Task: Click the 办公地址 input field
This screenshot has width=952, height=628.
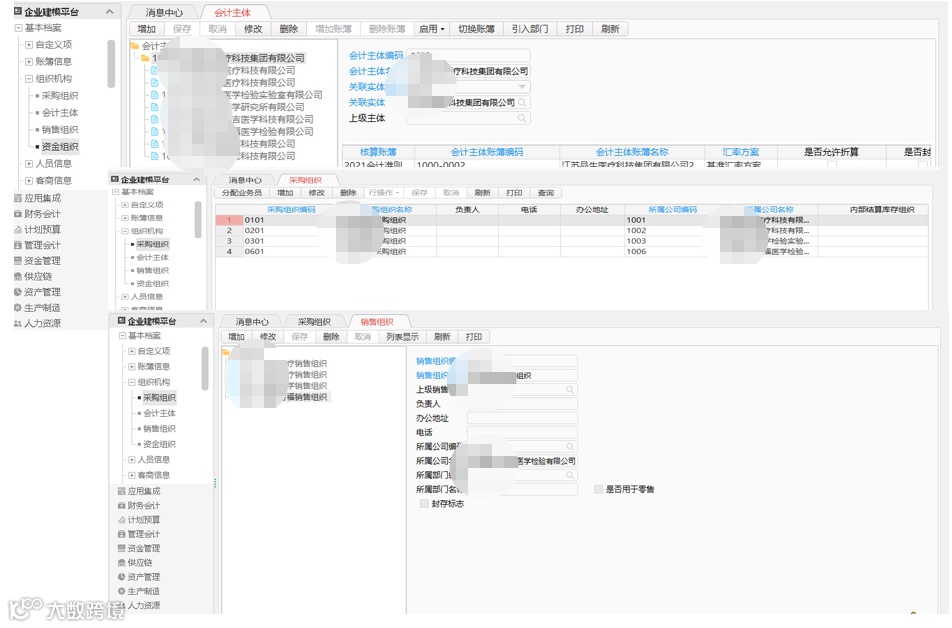Action: click(522, 418)
